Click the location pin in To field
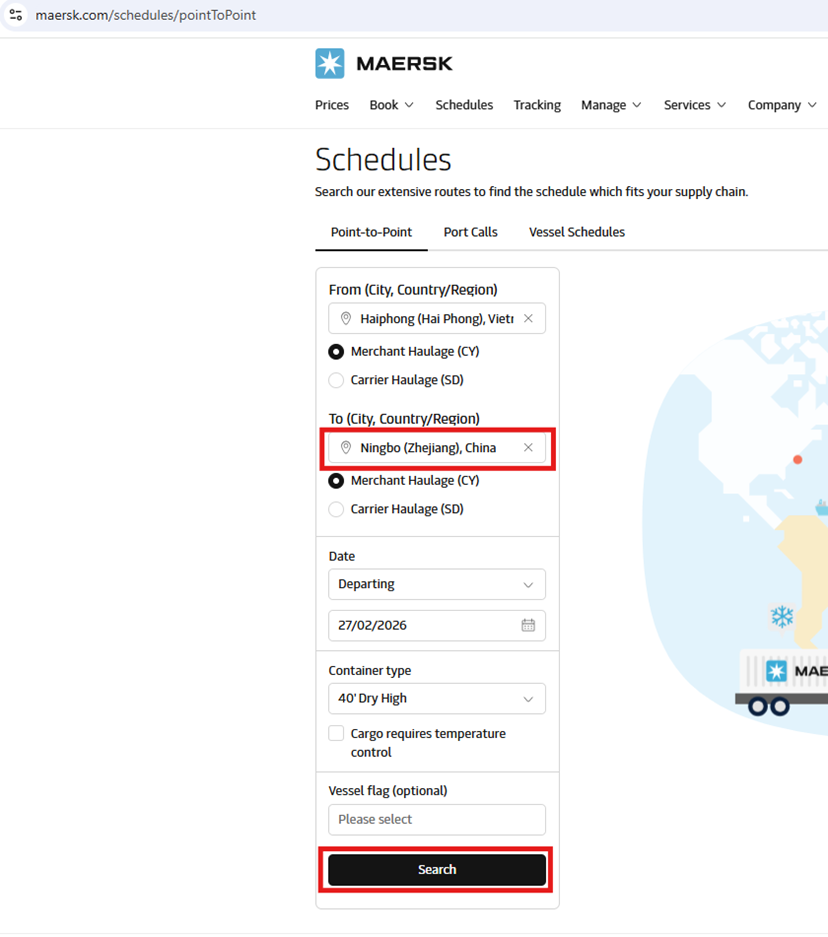This screenshot has width=828, height=937. (346, 448)
